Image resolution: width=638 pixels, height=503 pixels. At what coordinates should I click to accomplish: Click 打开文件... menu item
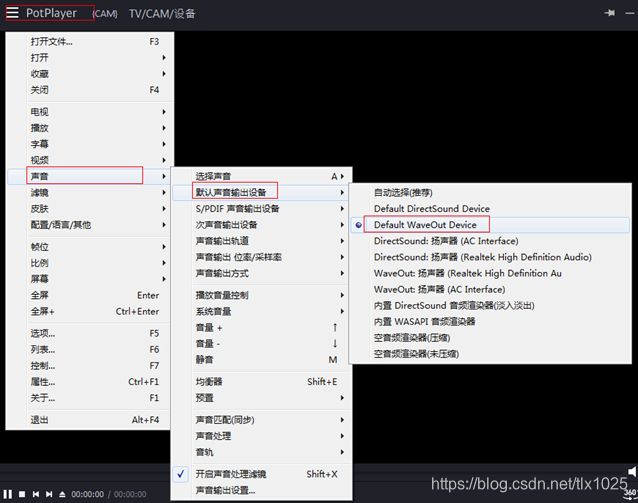88,42
